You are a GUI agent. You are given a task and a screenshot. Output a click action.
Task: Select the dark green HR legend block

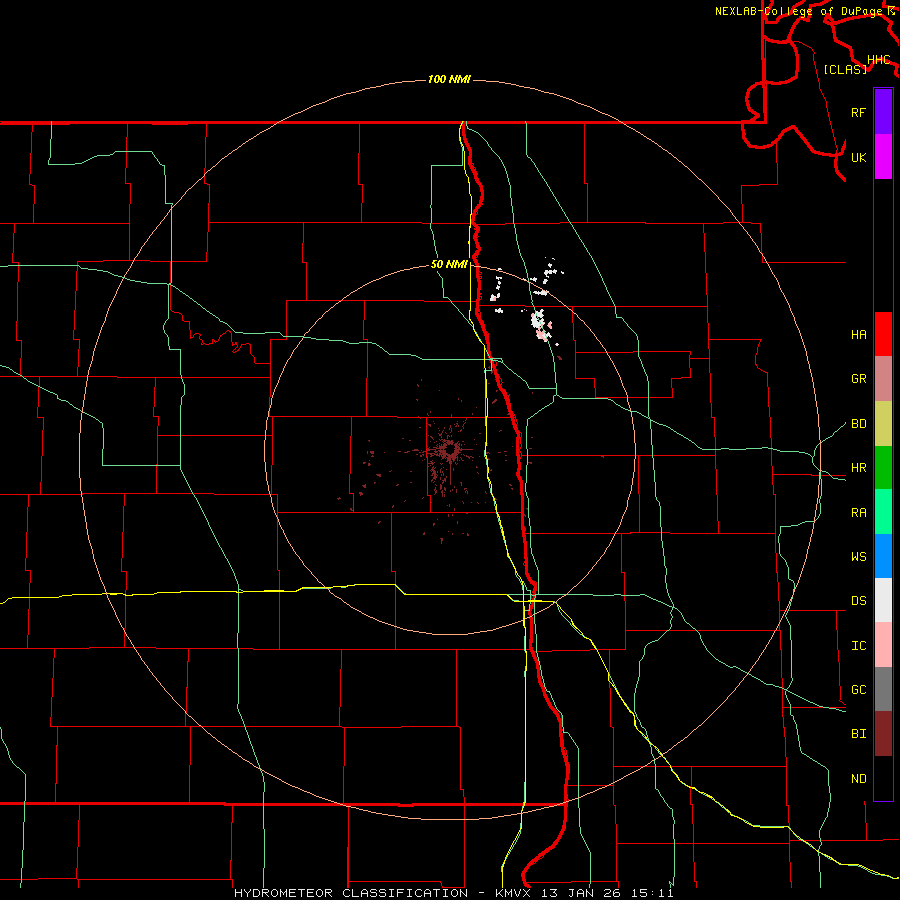883,468
